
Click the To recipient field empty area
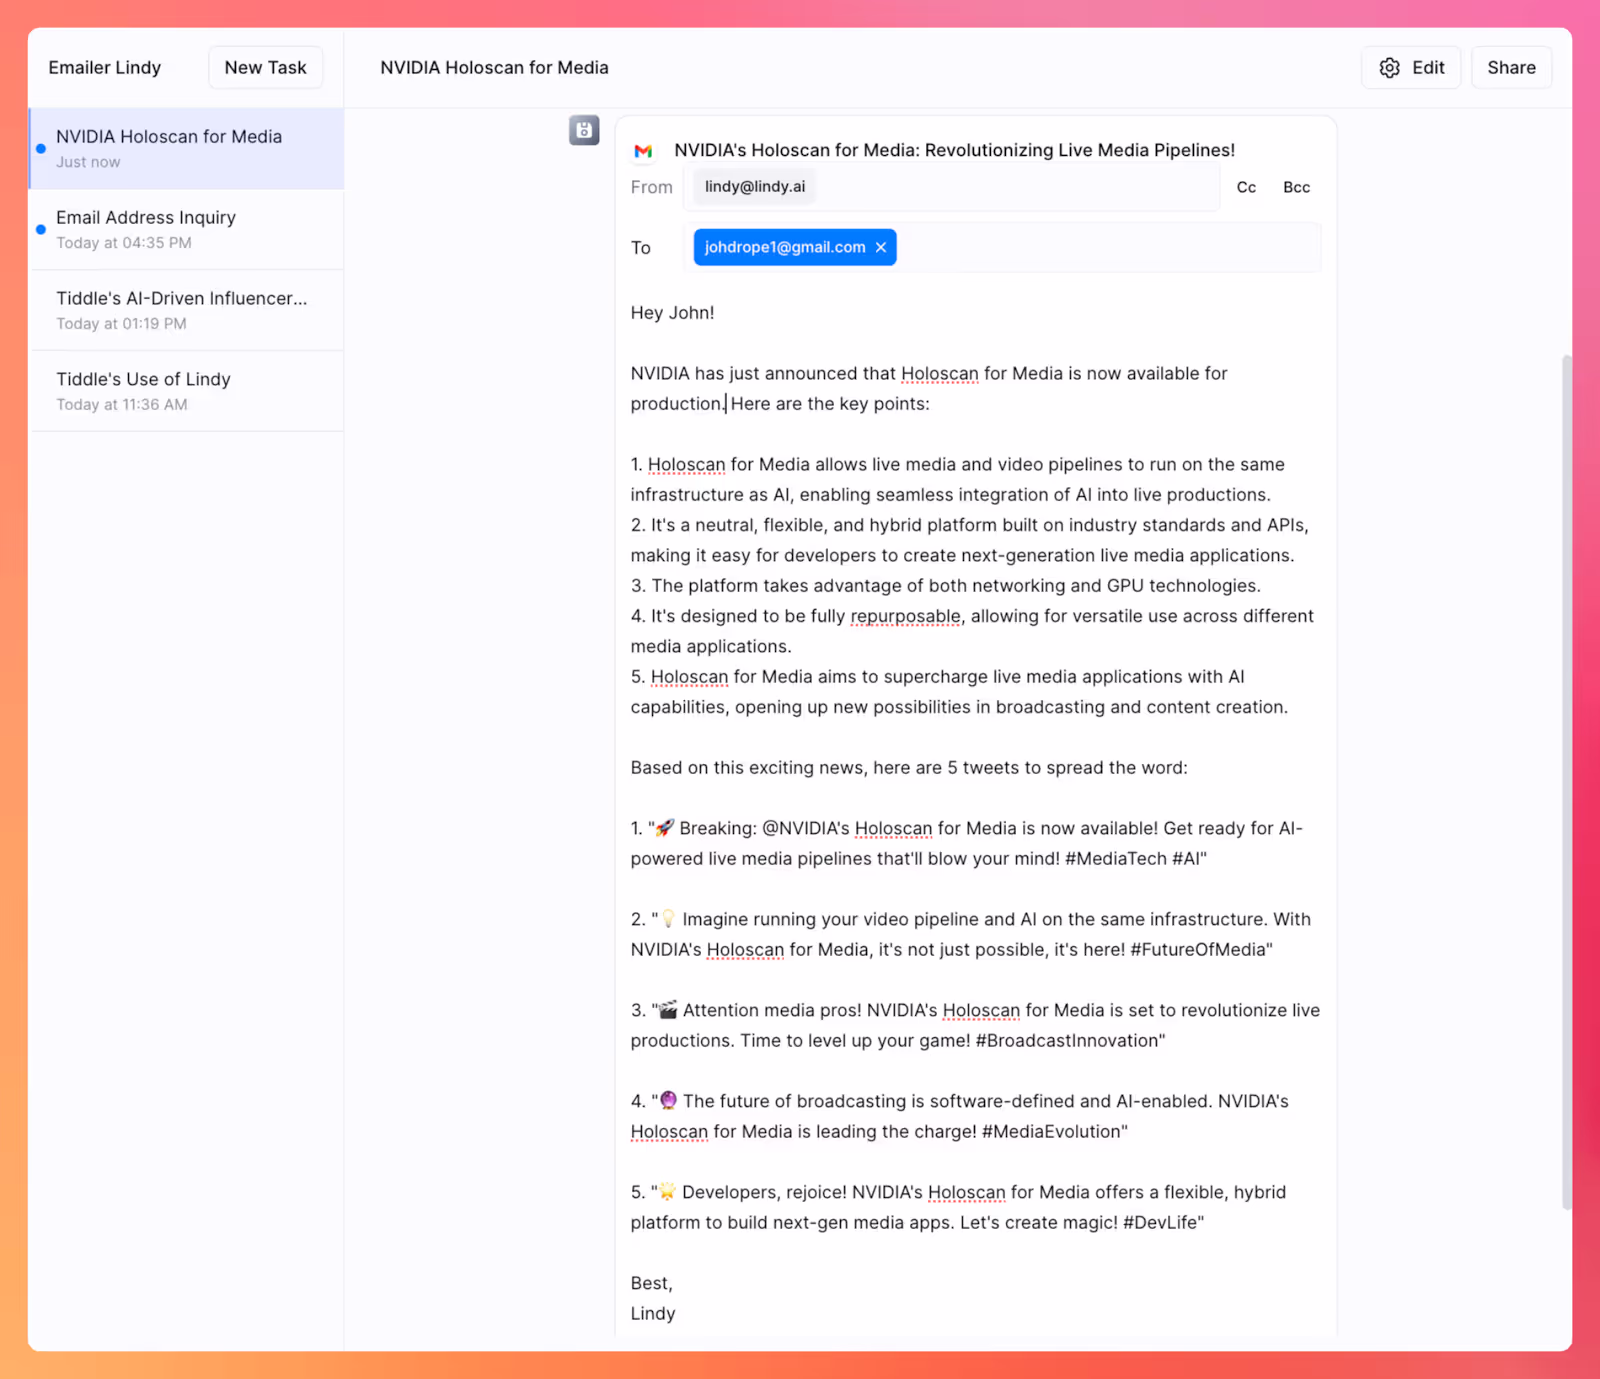click(x=1108, y=248)
